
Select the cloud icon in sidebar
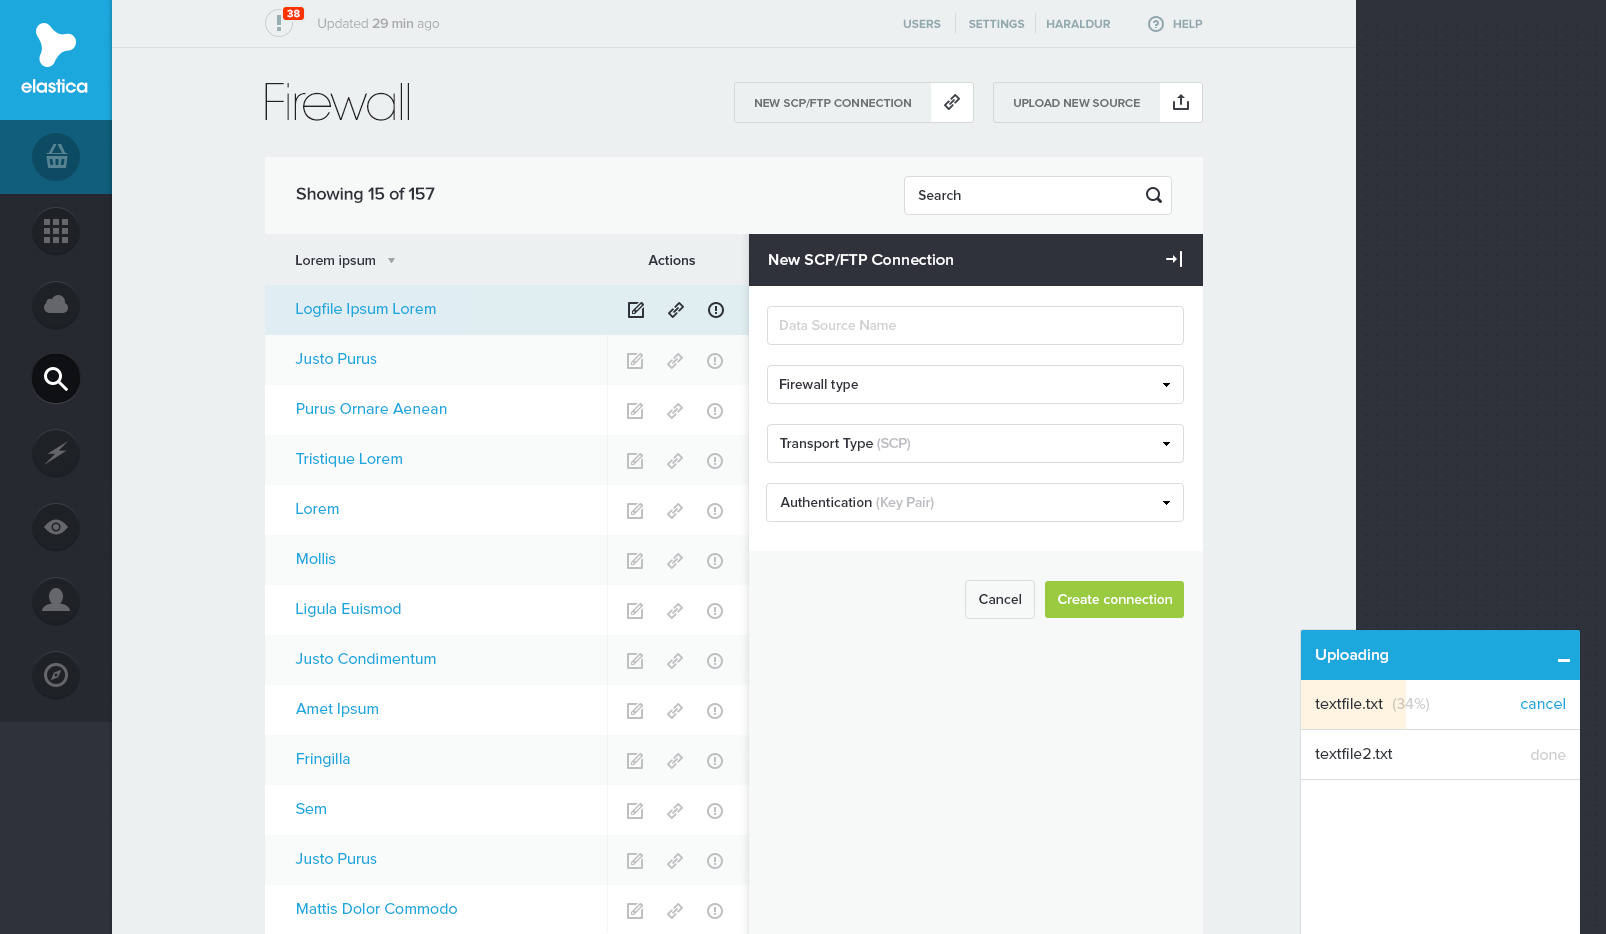point(56,305)
